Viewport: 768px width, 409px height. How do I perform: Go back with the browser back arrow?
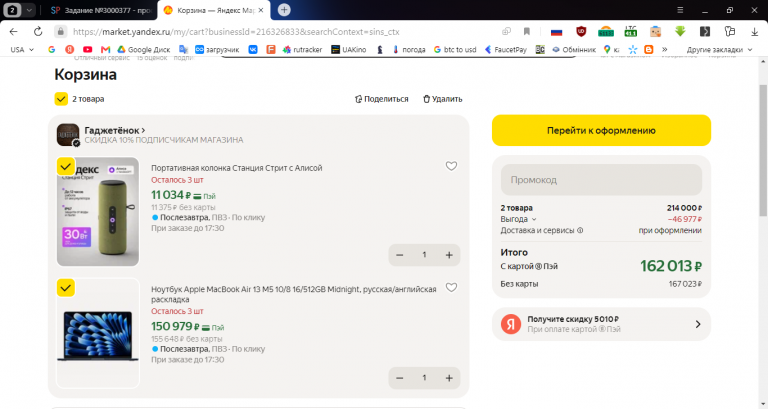[x=13, y=32]
